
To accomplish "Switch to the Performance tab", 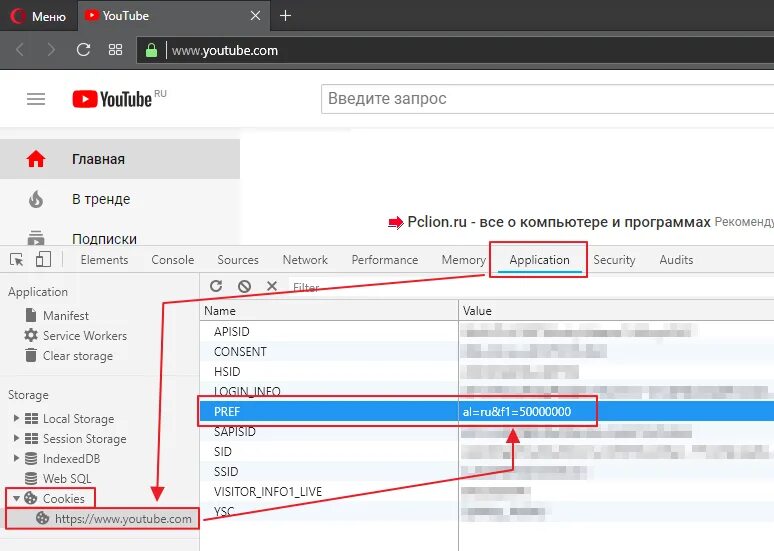I will (x=385, y=260).
